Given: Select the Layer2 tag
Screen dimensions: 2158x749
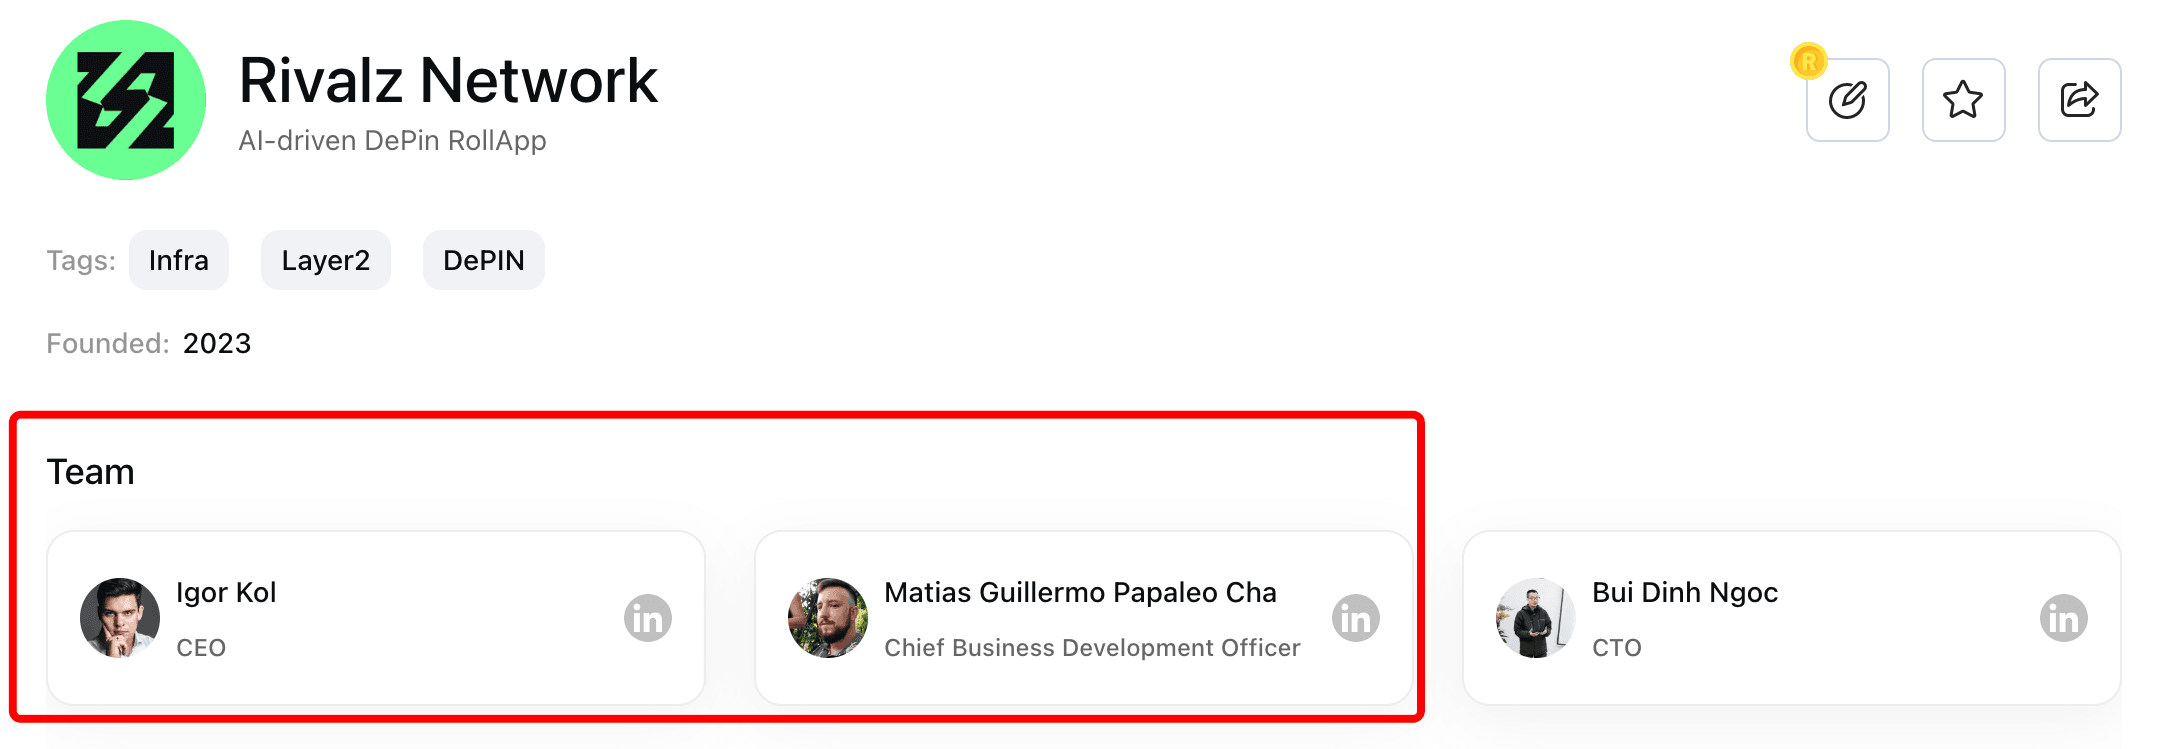Looking at the screenshot, I should click(326, 260).
